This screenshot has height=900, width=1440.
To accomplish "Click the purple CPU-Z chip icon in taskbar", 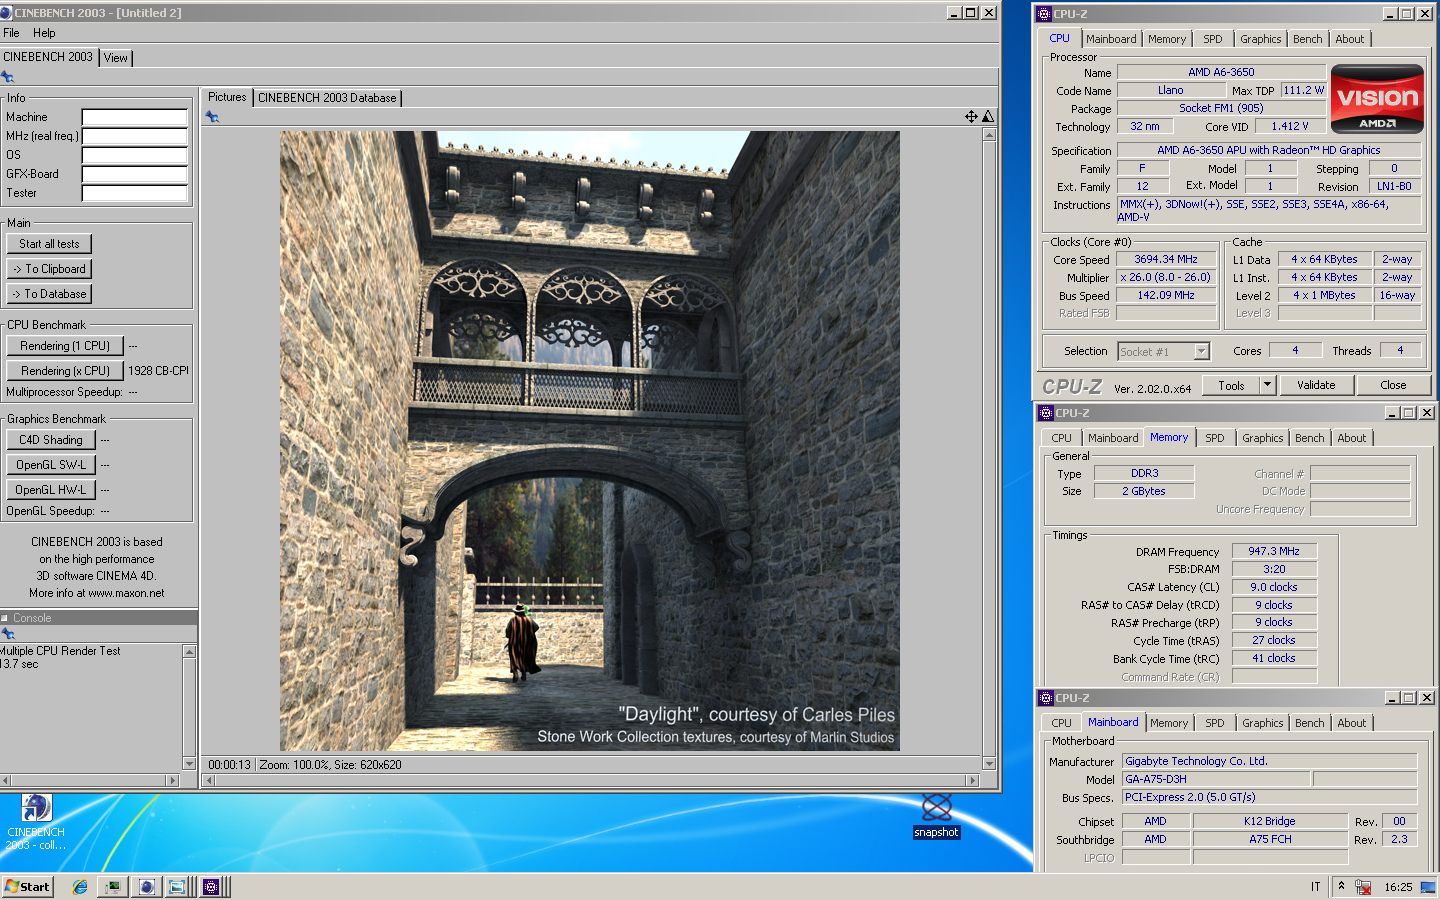I will coord(211,887).
